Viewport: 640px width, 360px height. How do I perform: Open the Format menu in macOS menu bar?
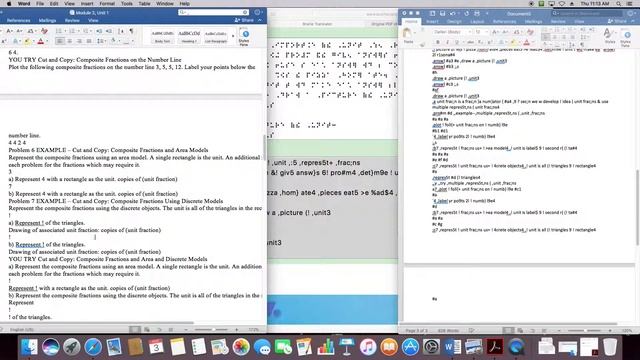(x=107, y=4)
